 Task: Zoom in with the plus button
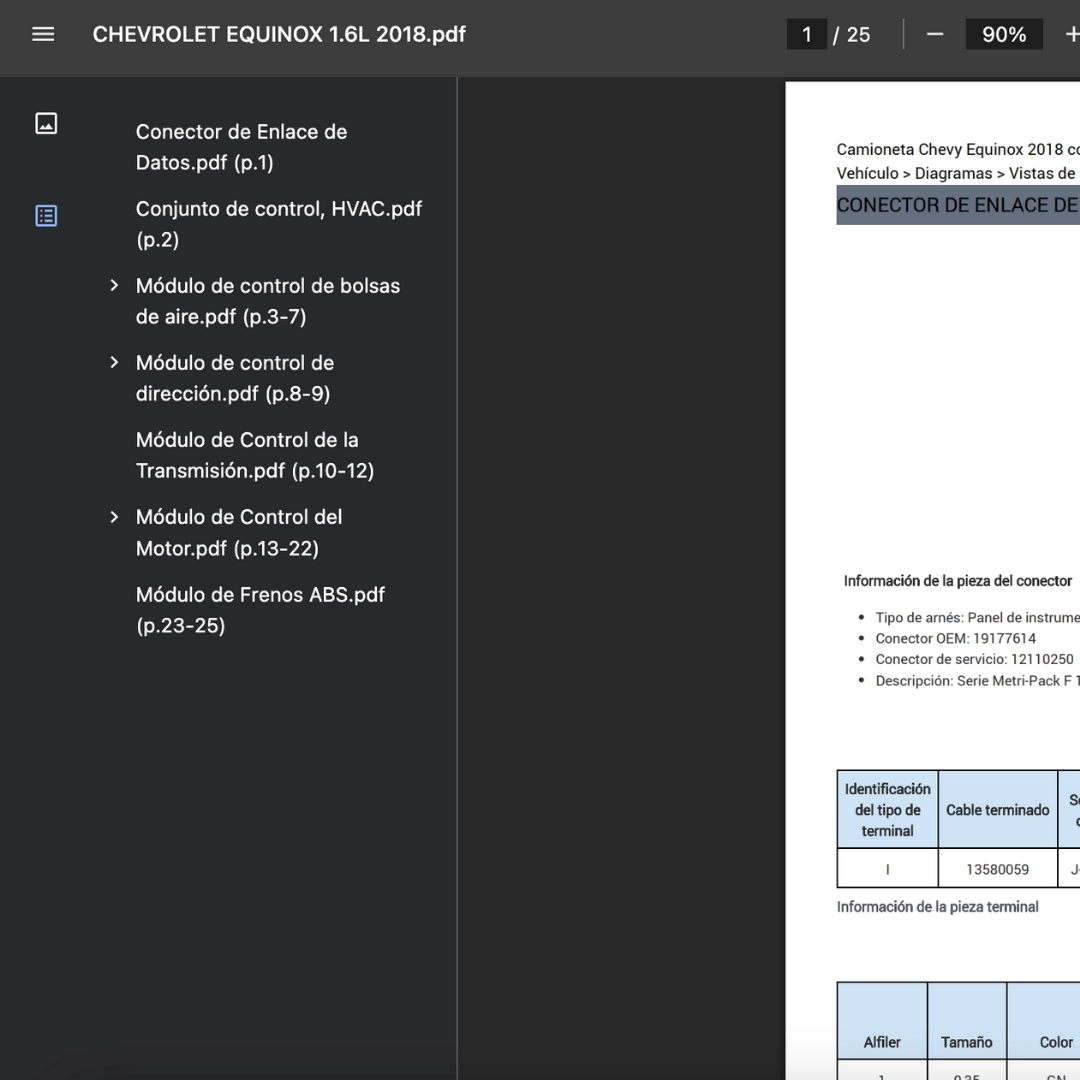[1071, 34]
